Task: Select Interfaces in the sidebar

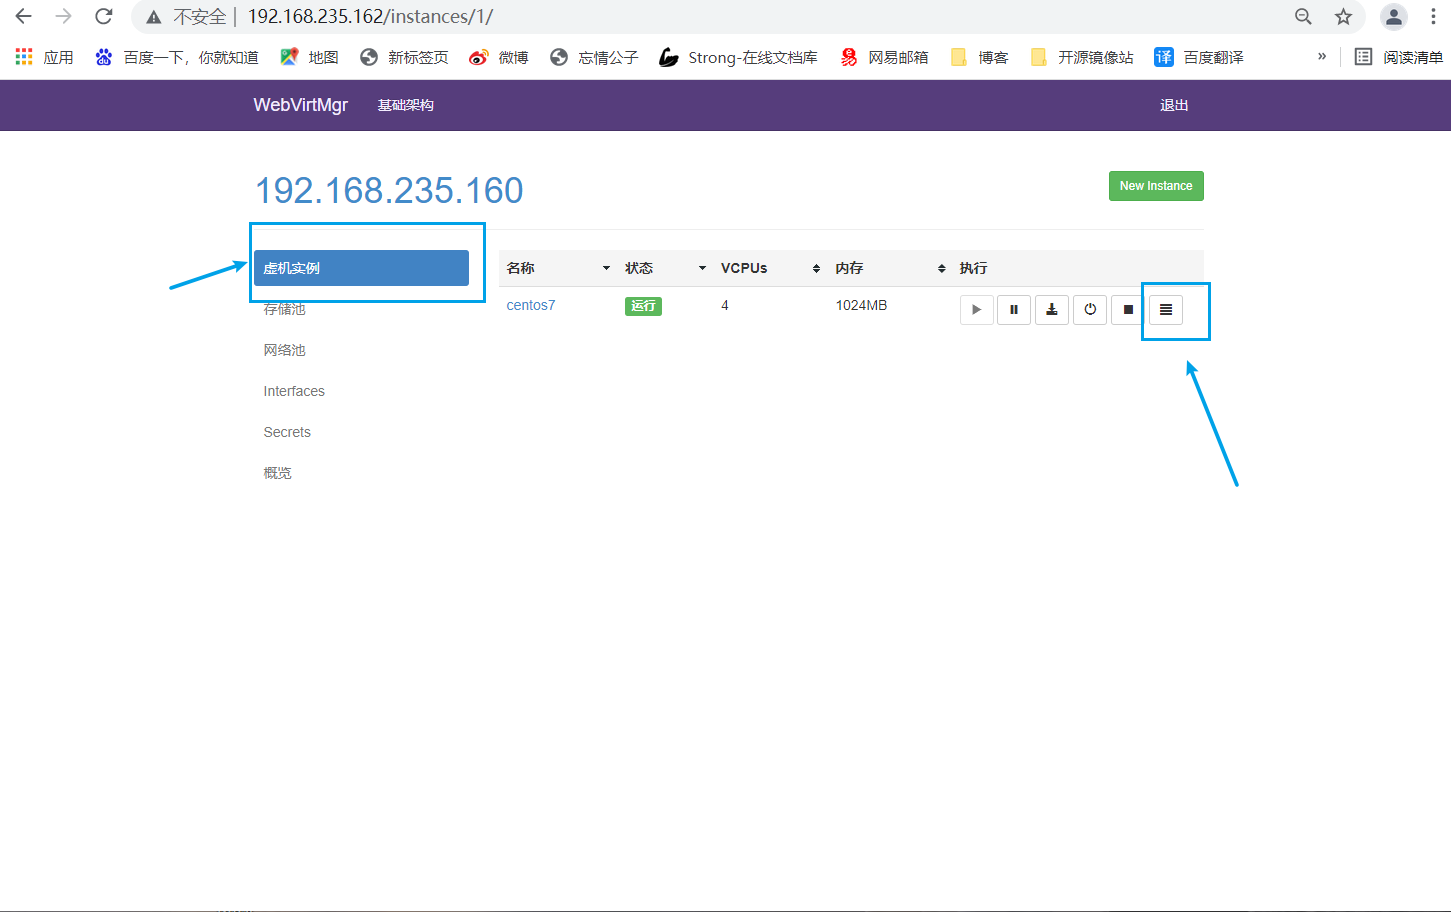Action: (x=294, y=391)
